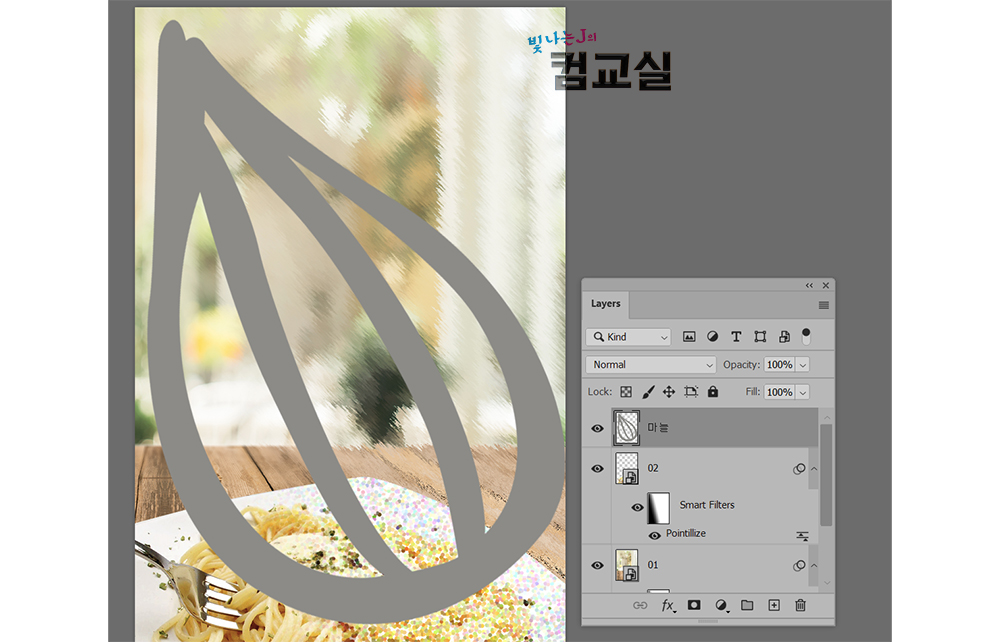Filter layers by smart objects icon
The height and width of the screenshot is (642, 1000).
pyautogui.click(x=784, y=337)
